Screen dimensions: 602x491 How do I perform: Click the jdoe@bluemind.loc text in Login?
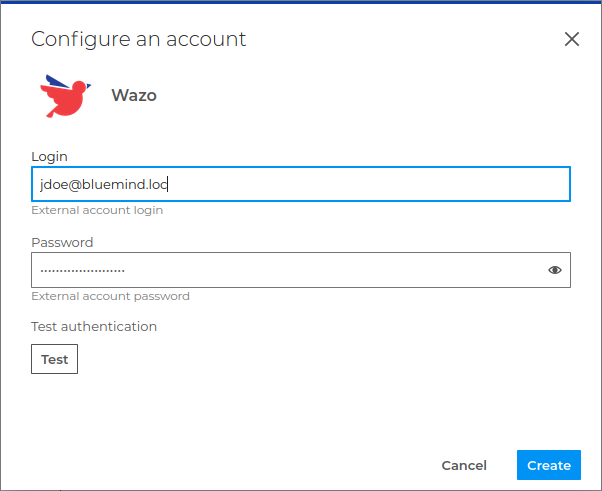97,184
